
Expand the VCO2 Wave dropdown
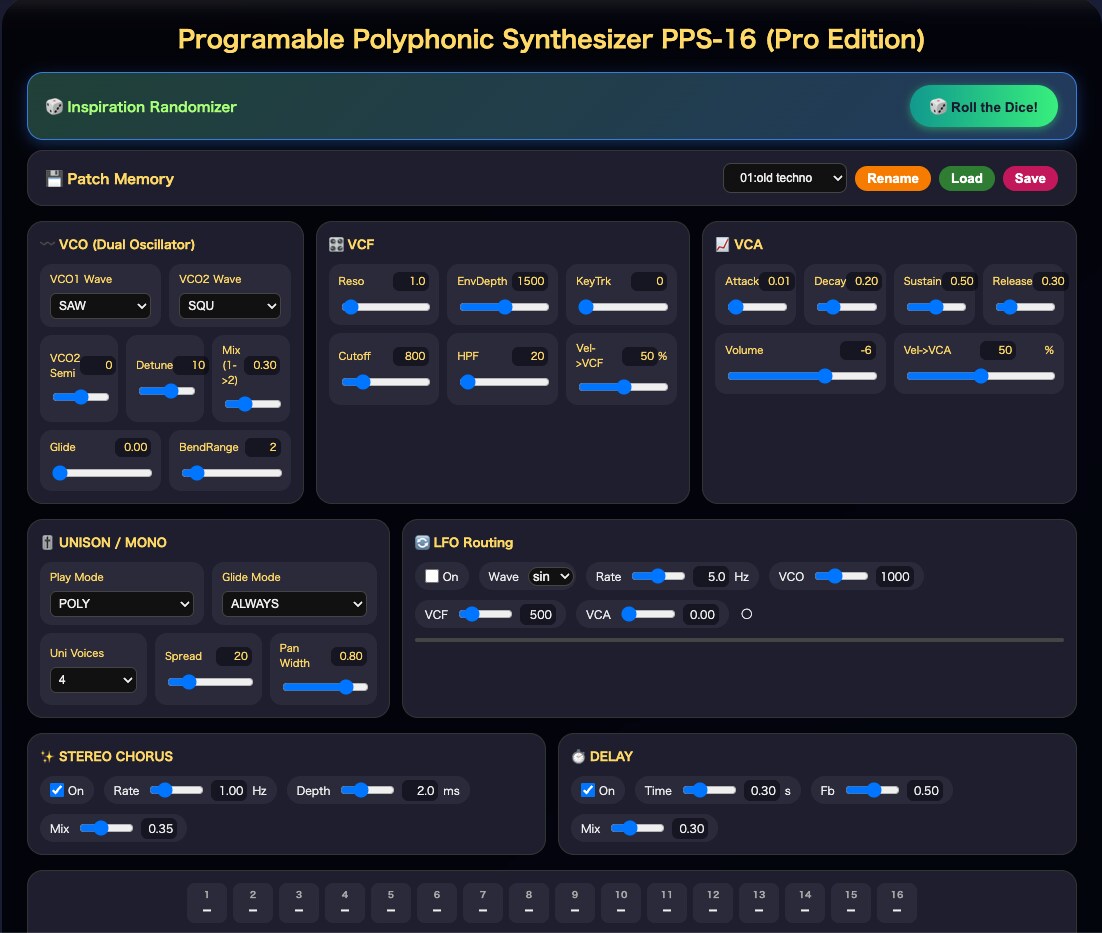pyautogui.click(x=230, y=306)
